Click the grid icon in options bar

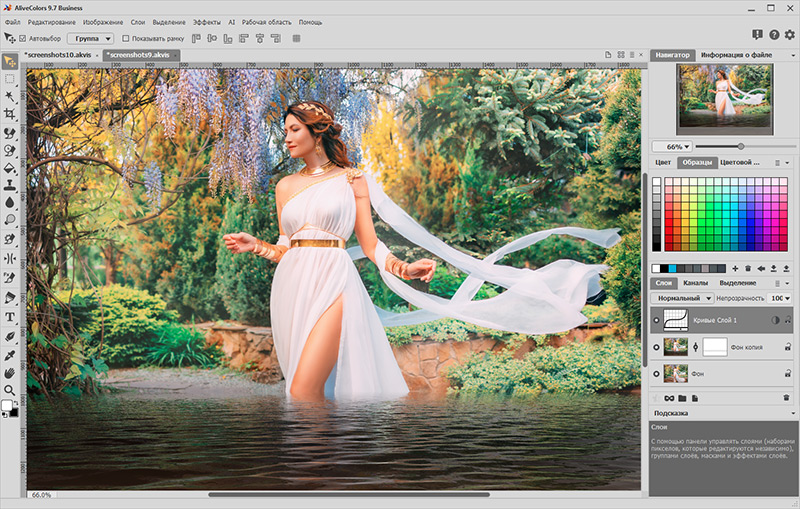click(296, 38)
